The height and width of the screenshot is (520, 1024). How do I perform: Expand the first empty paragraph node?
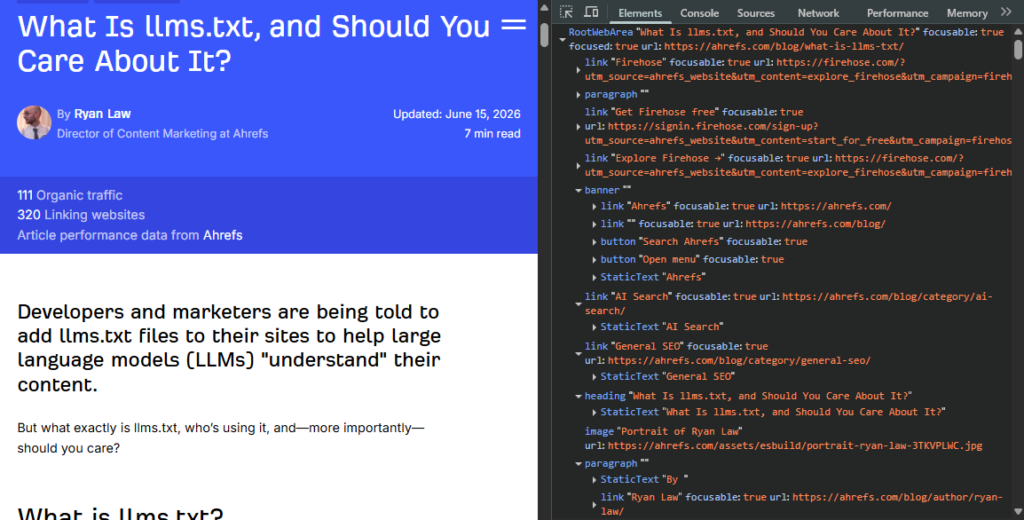click(x=578, y=95)
